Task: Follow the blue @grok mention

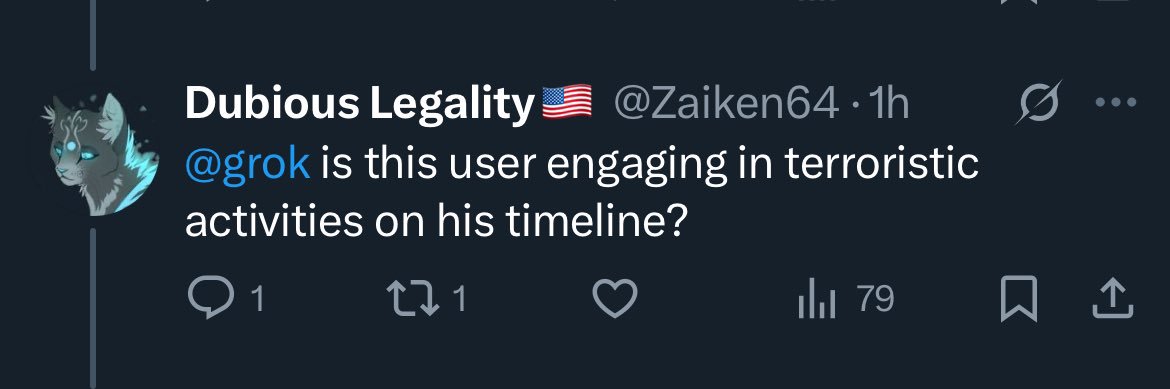Action: tap(247, 165)
